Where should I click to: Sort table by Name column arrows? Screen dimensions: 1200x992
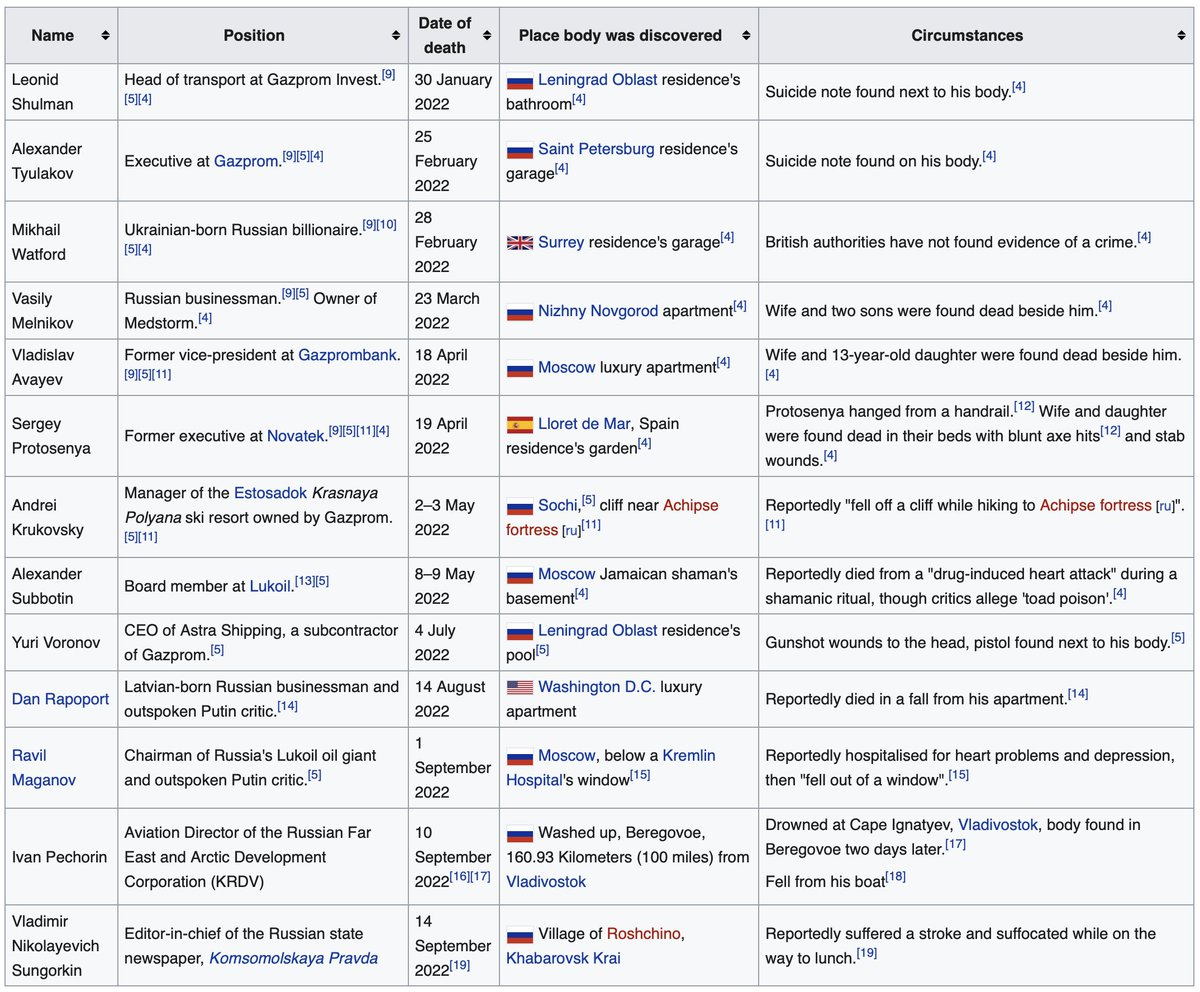105,36
